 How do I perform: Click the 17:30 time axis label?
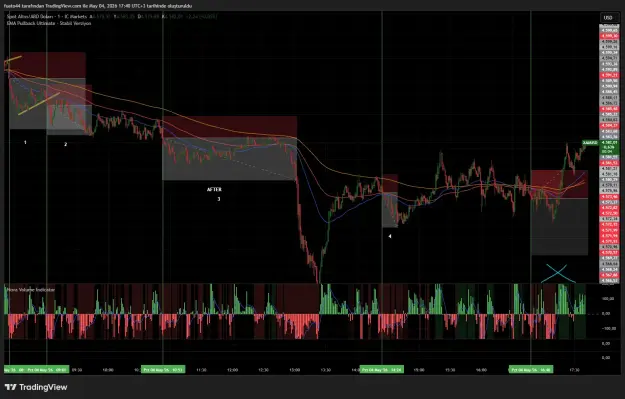coord(574,370)
